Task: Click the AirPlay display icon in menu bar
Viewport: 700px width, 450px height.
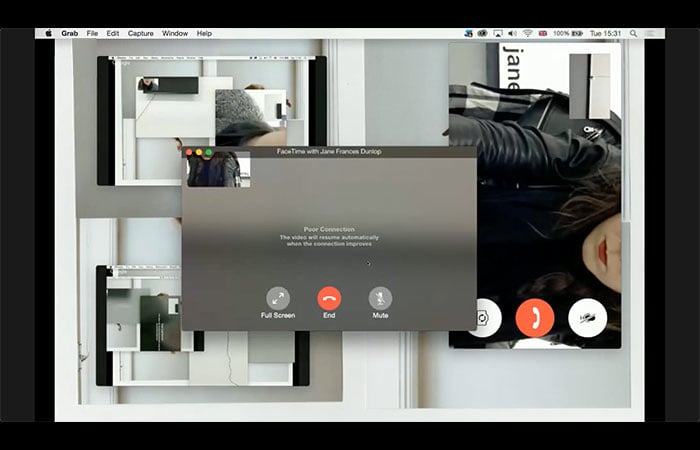Action: [498, 33]
